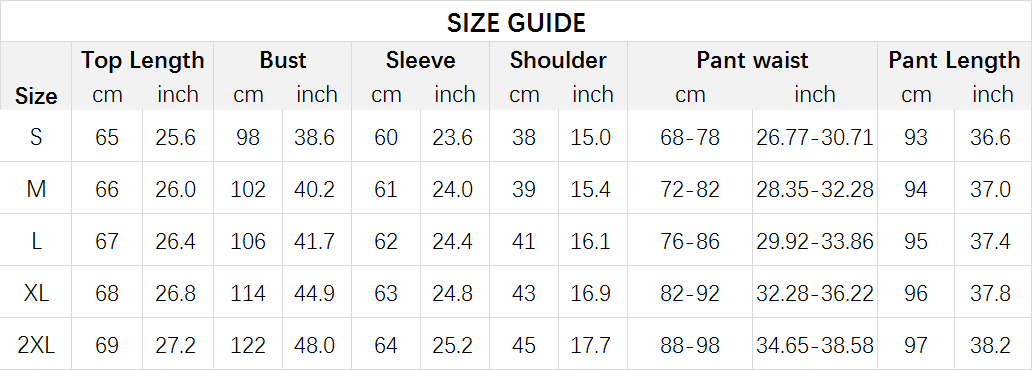Viewport: 1033px width, 371px height.
Task: Click the top length 26.0 cell
Action: click(176, 189)
